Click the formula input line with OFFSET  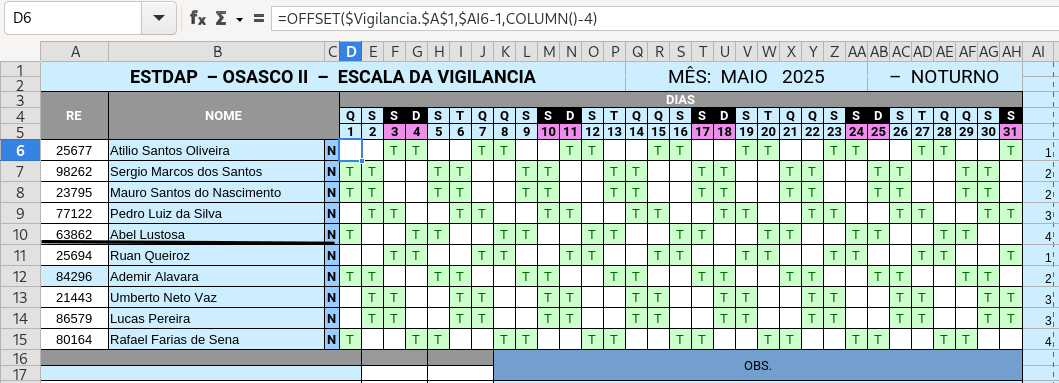[664, 18]
